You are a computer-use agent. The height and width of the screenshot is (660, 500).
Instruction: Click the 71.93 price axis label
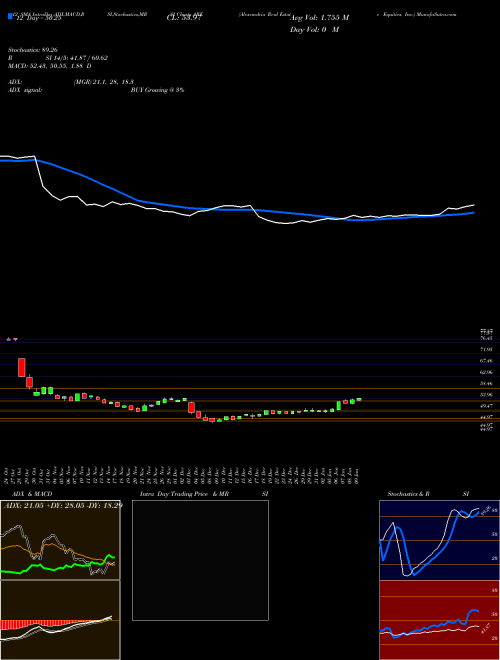(487, 349)
